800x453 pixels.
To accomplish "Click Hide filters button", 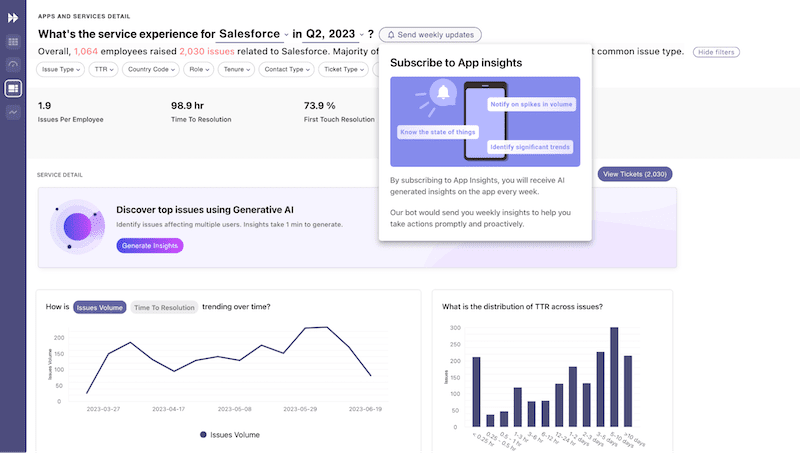I will (716, 52).
